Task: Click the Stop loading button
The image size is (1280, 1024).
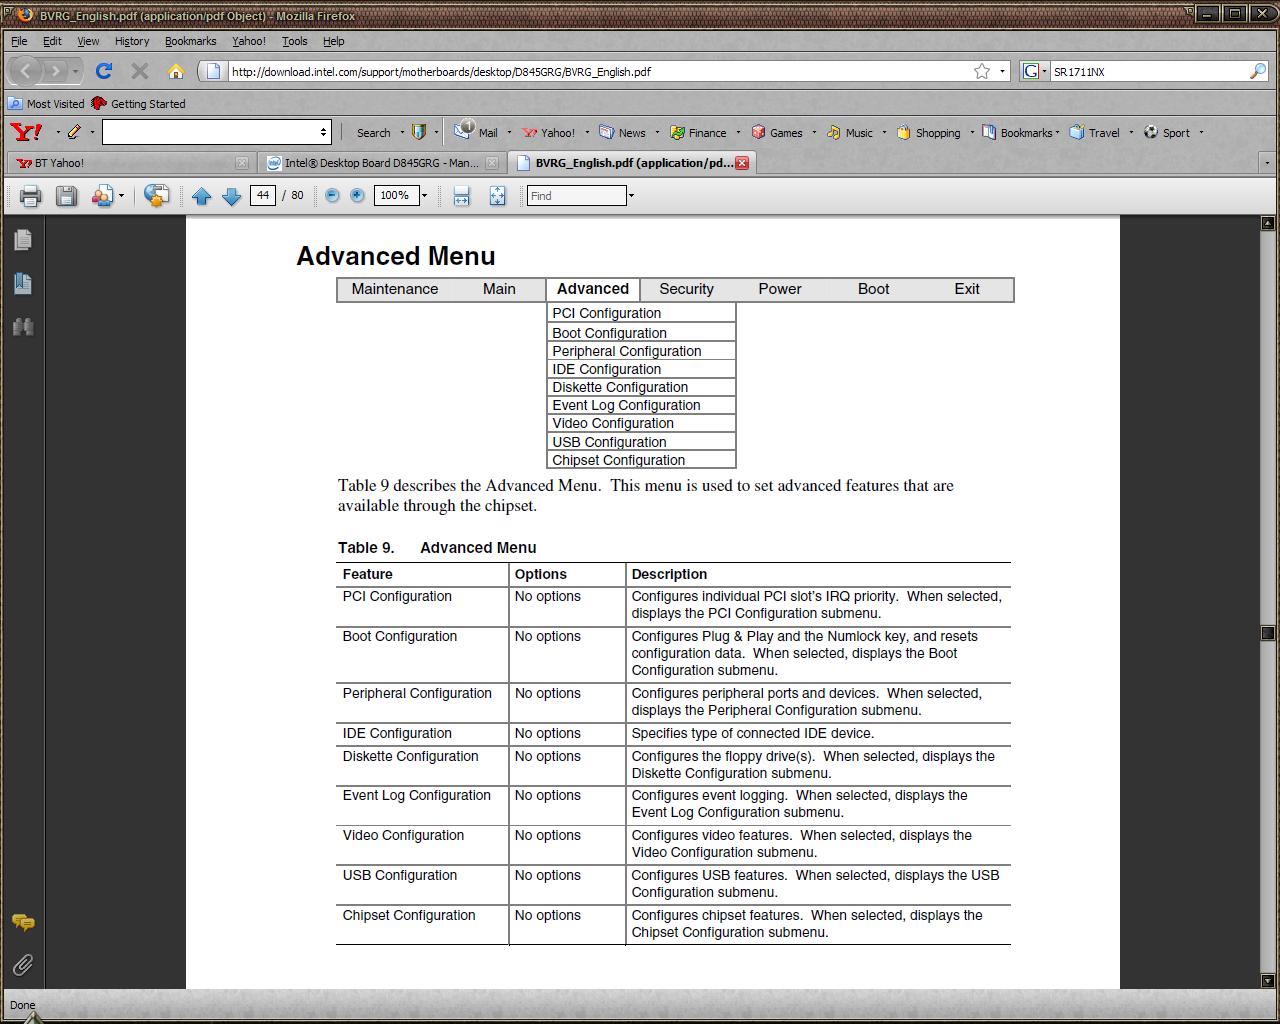Action: tap(140, 71)
